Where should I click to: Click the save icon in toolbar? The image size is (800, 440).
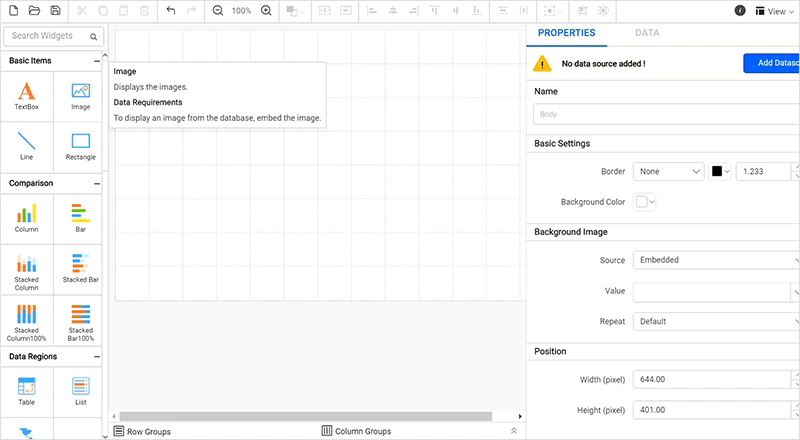(x=55, y=10)
